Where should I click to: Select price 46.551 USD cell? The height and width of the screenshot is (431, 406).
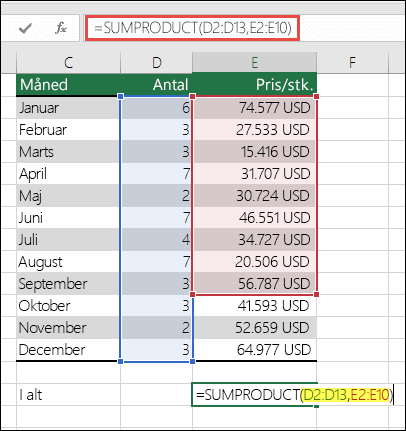pyautogui.click(x=254, y=218)
